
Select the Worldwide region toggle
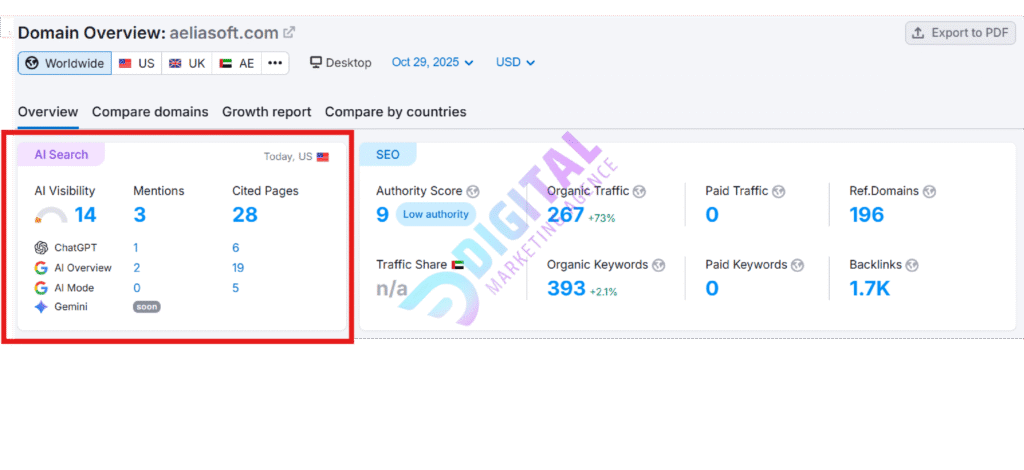click(x=65, y=63)
